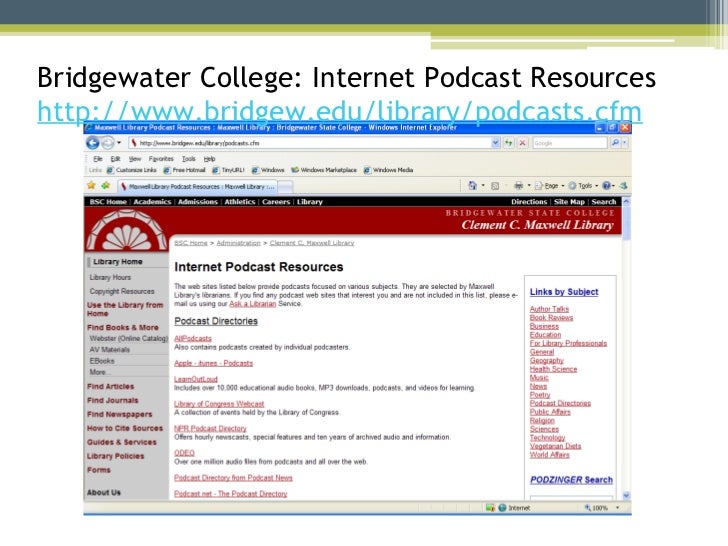Click BSC Home in top navigation
This screenshot has width=728, height=546.
click(108, 202)
